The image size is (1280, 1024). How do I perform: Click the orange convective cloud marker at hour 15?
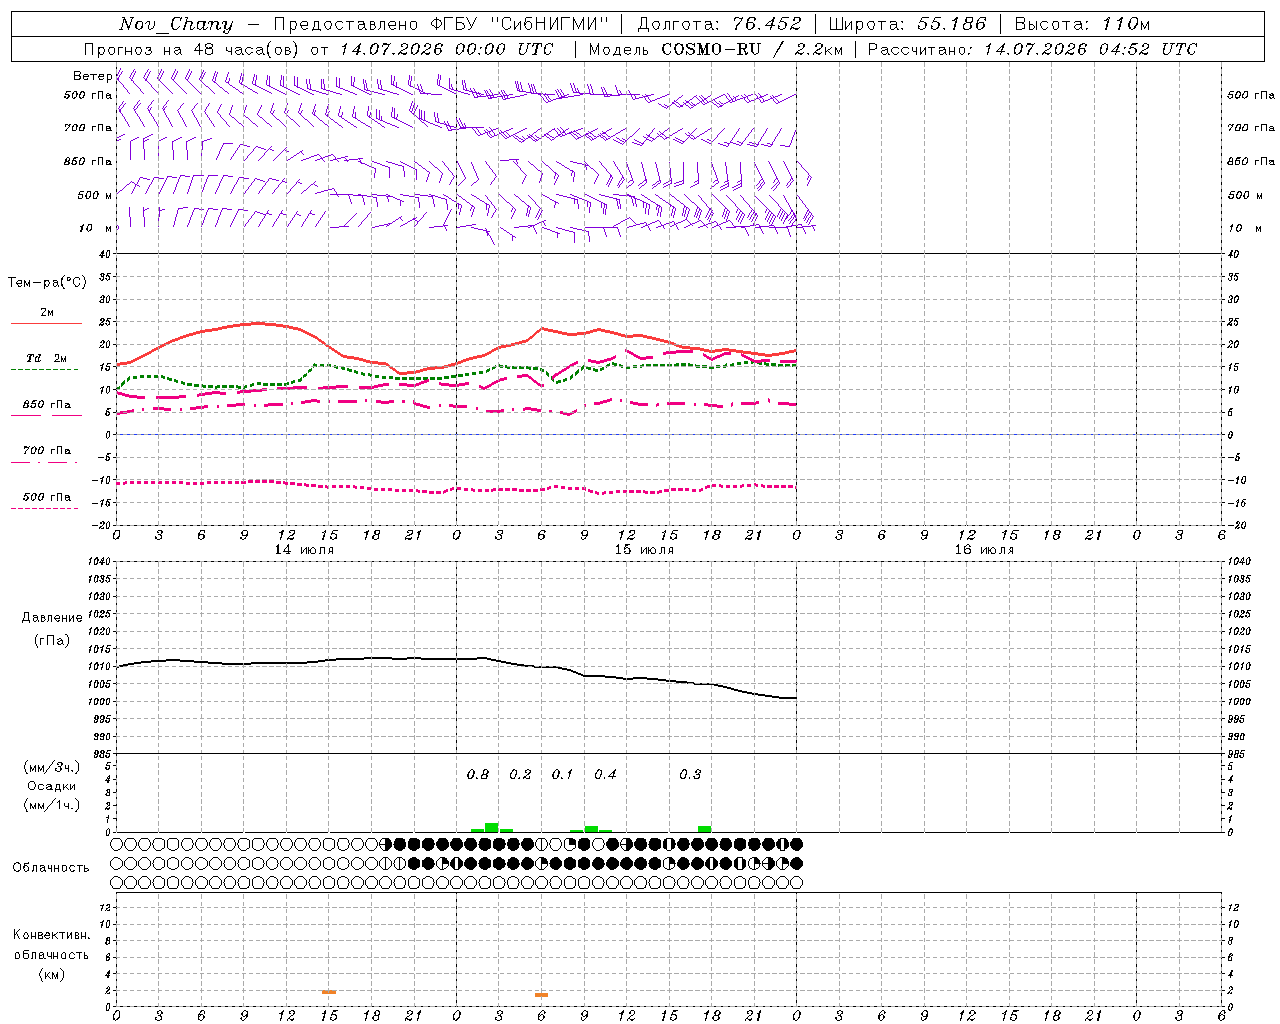[329, 992]
